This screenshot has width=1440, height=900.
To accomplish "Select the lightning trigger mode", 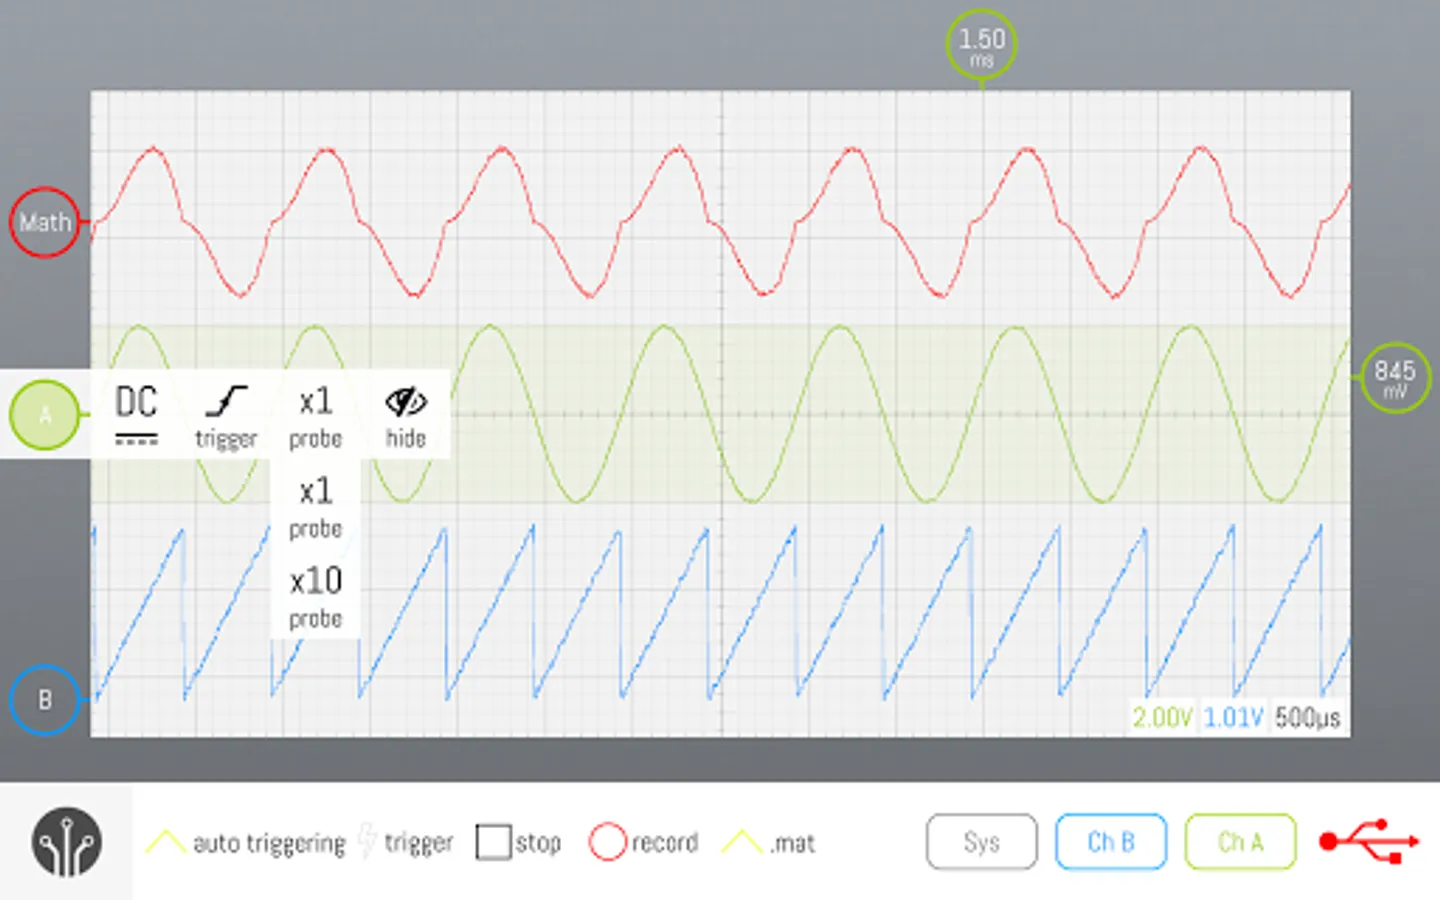I will tap(406, 842).
